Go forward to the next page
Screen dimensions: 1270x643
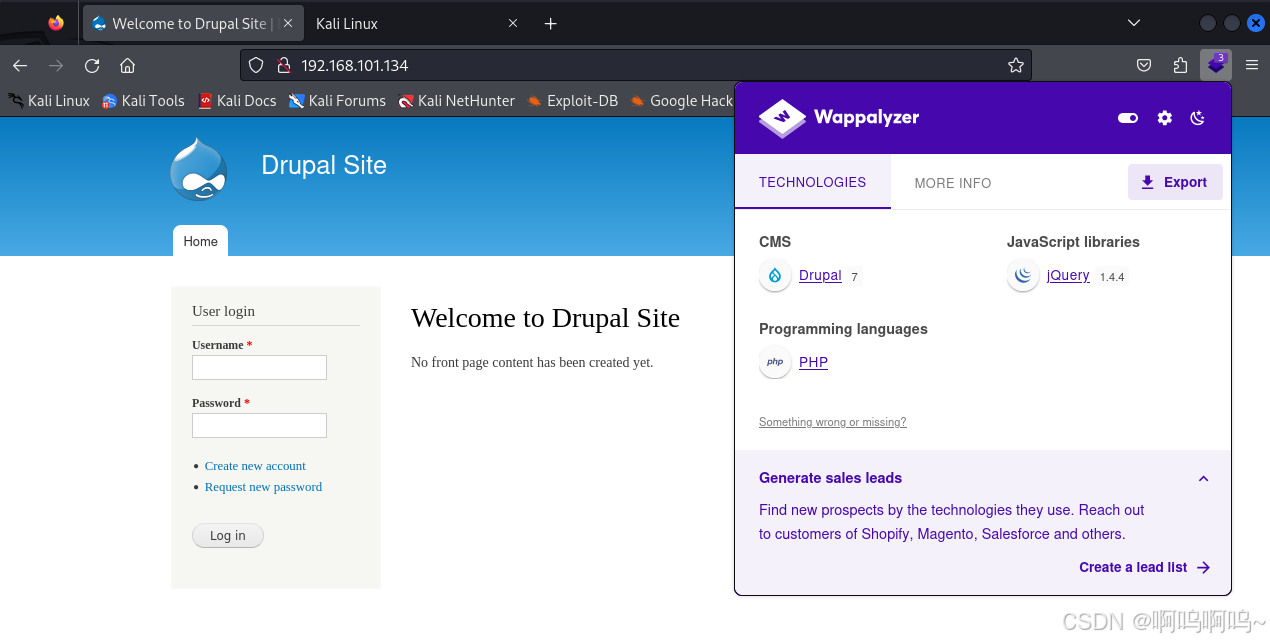point(56,65)
